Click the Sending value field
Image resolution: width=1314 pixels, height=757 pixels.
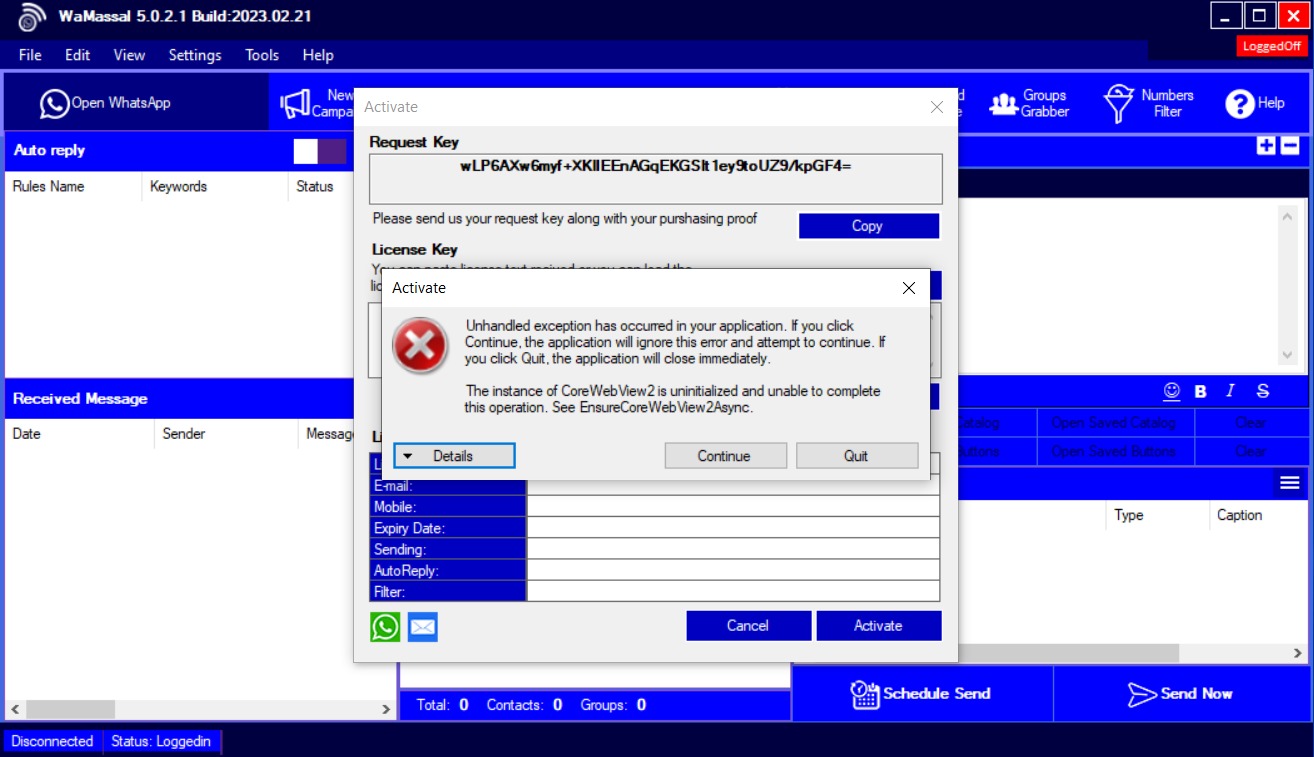[x=733, y=549]
